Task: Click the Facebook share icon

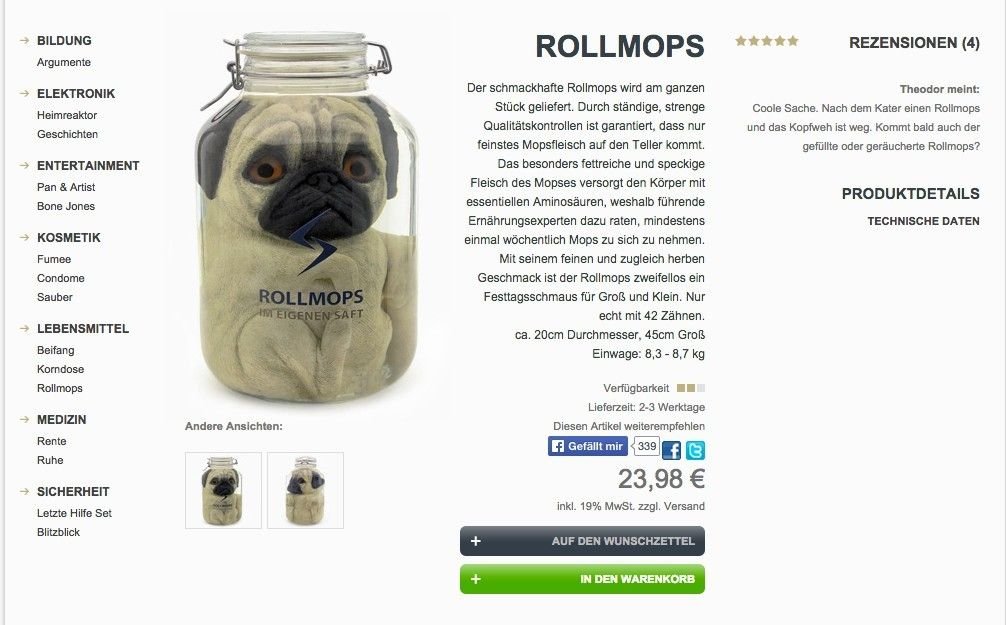Action: coord(671,450)
